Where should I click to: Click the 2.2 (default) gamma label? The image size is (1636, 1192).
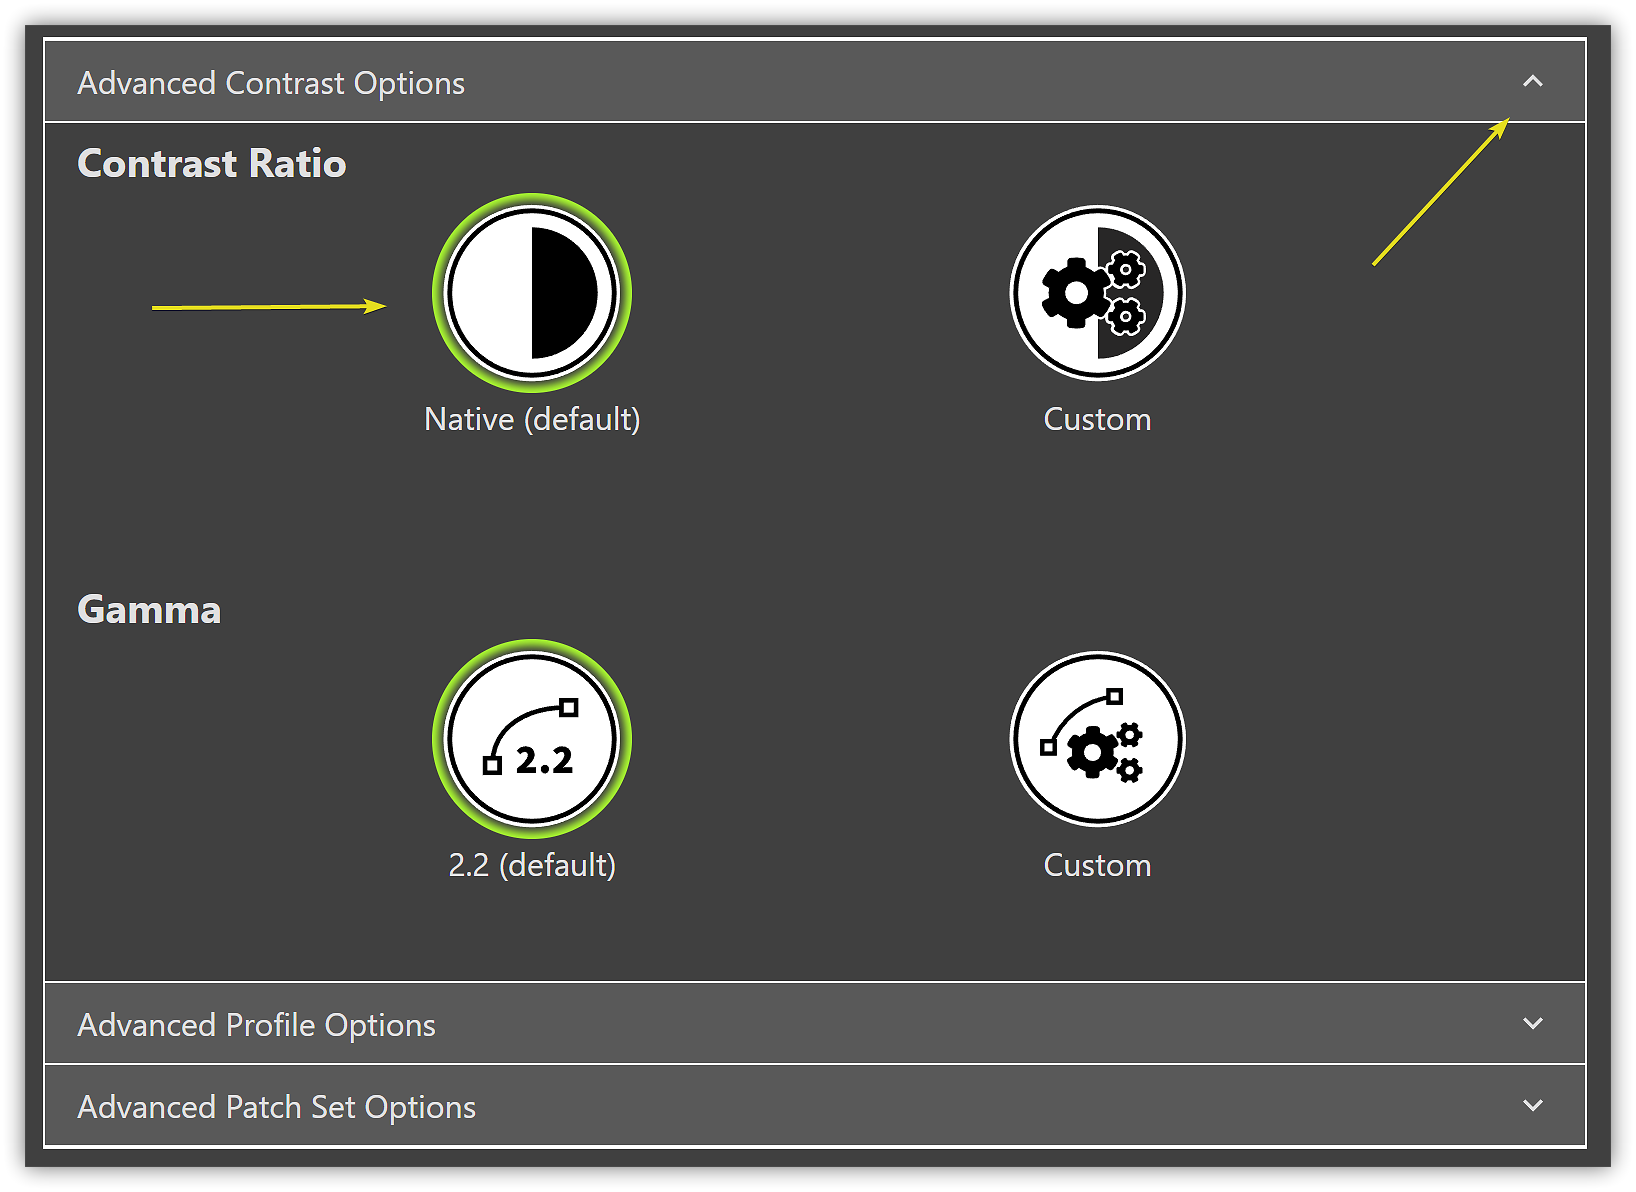[x=532, y=865]
